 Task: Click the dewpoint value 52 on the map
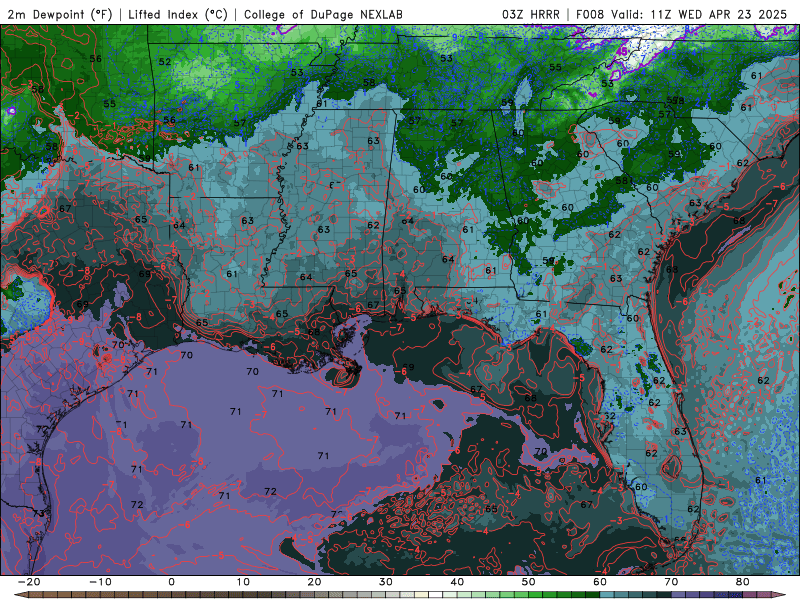(165, 62)
